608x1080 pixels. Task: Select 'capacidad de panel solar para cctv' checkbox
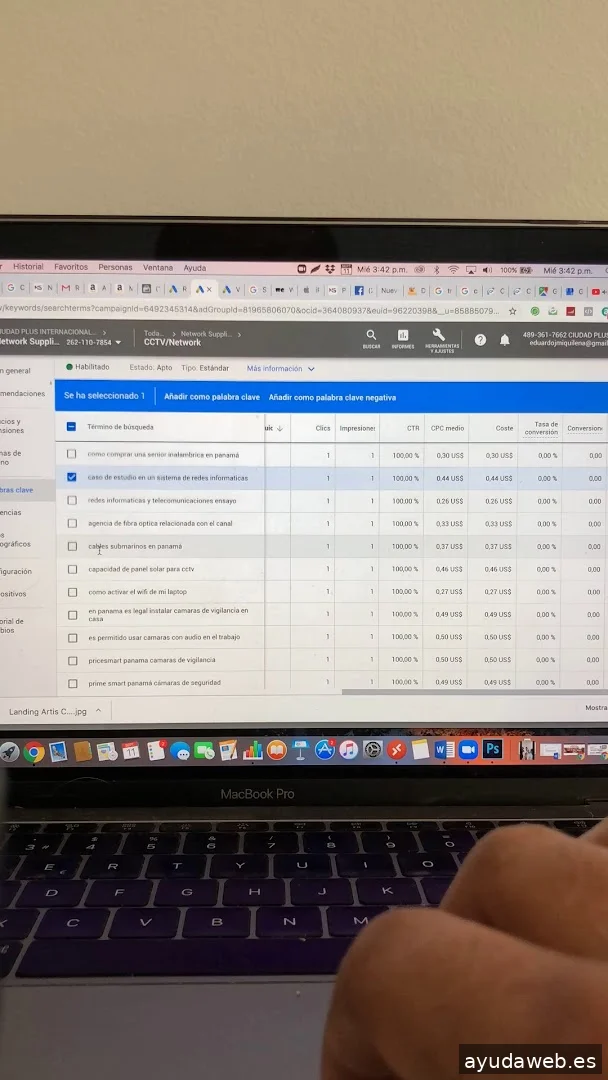(x=71, y=570)
